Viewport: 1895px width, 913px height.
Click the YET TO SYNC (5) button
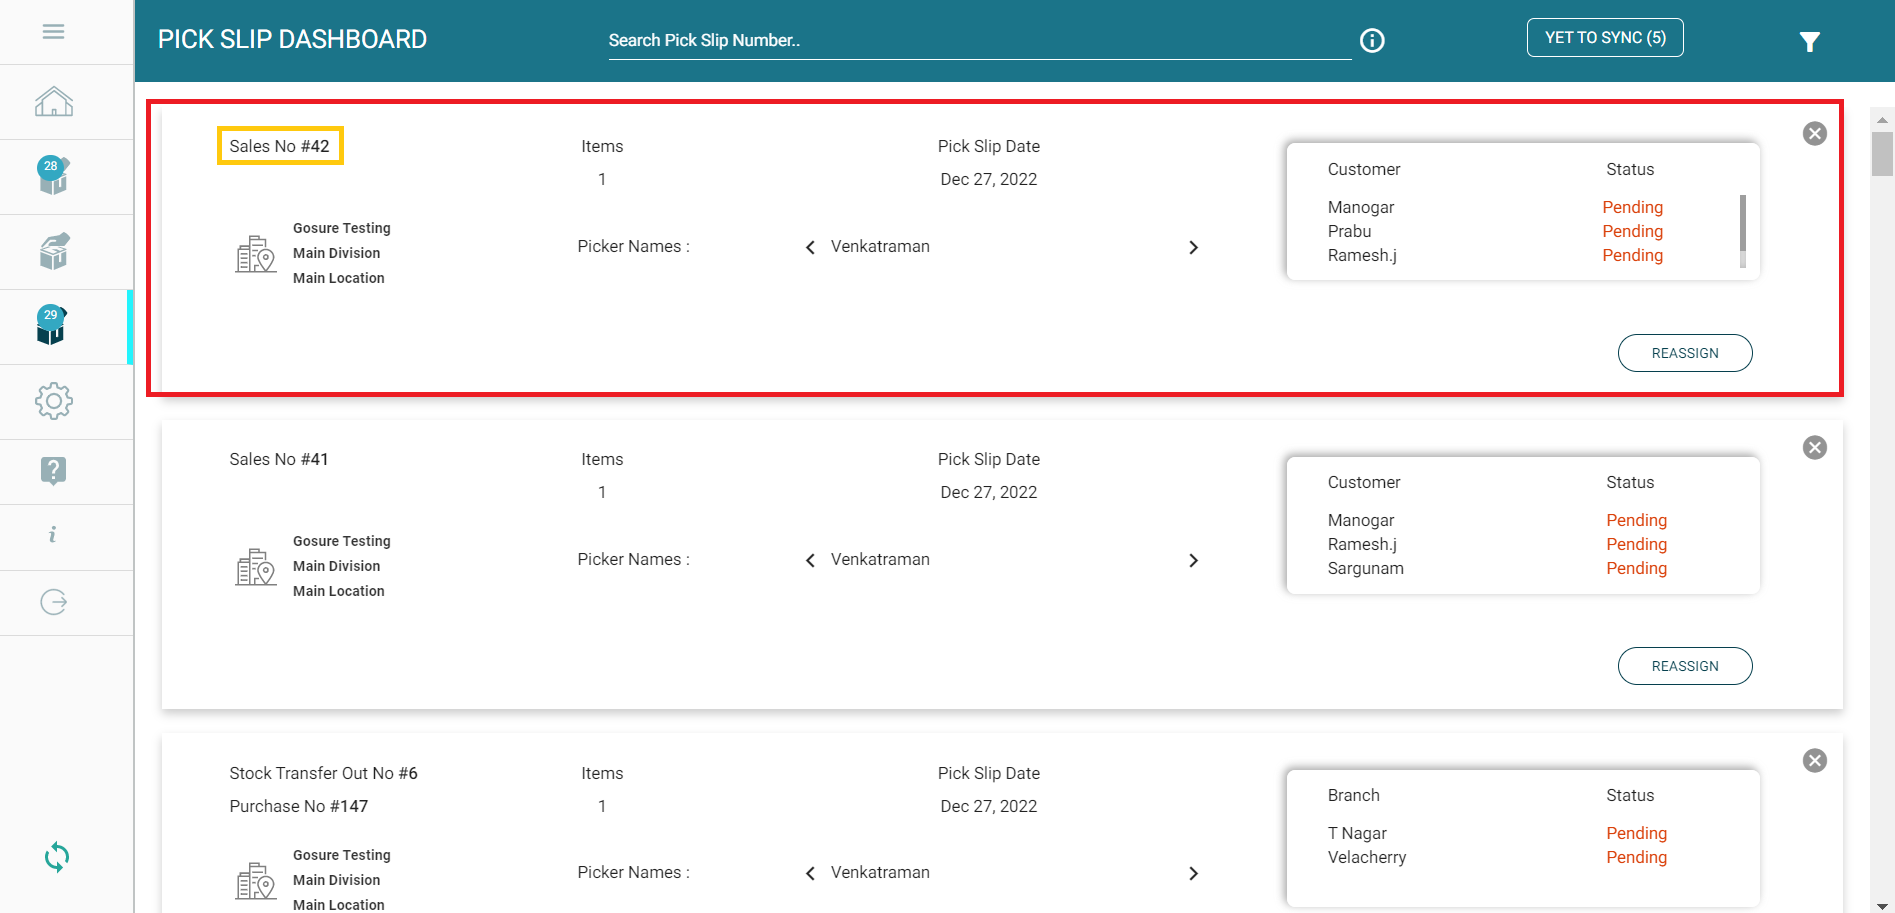pos(1604,38)
